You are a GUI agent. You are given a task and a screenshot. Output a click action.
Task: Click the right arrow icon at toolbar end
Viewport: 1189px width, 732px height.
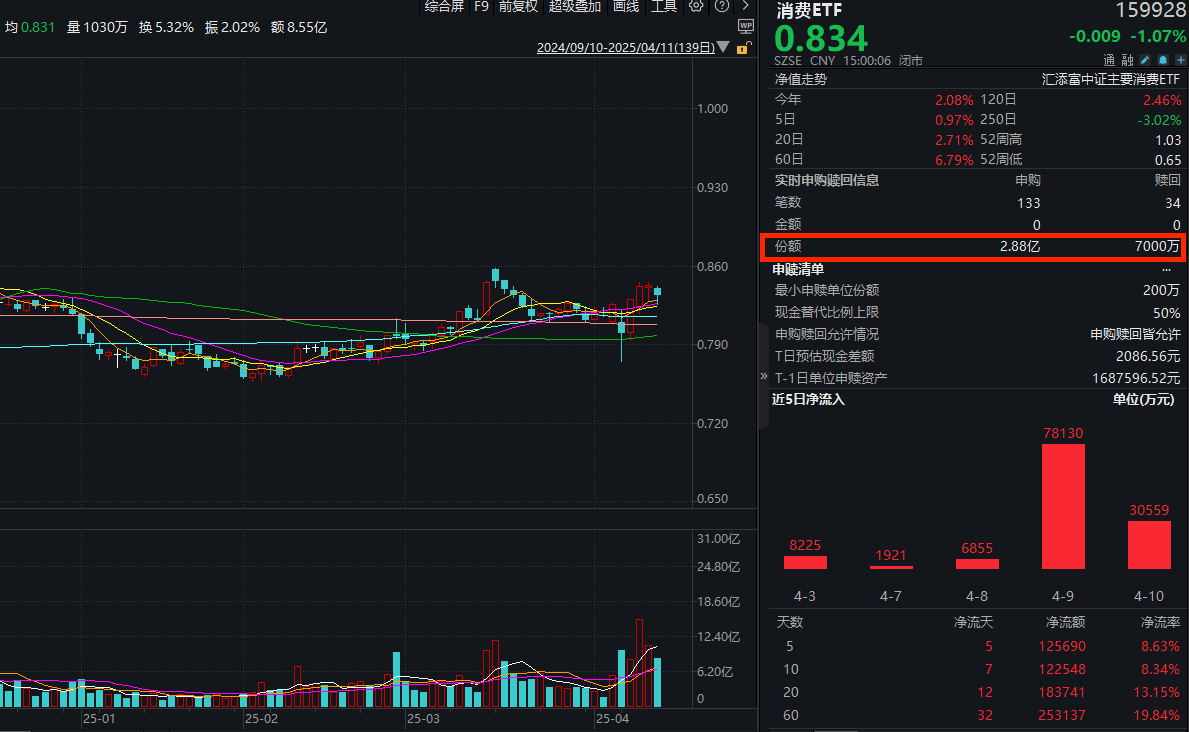745,6
